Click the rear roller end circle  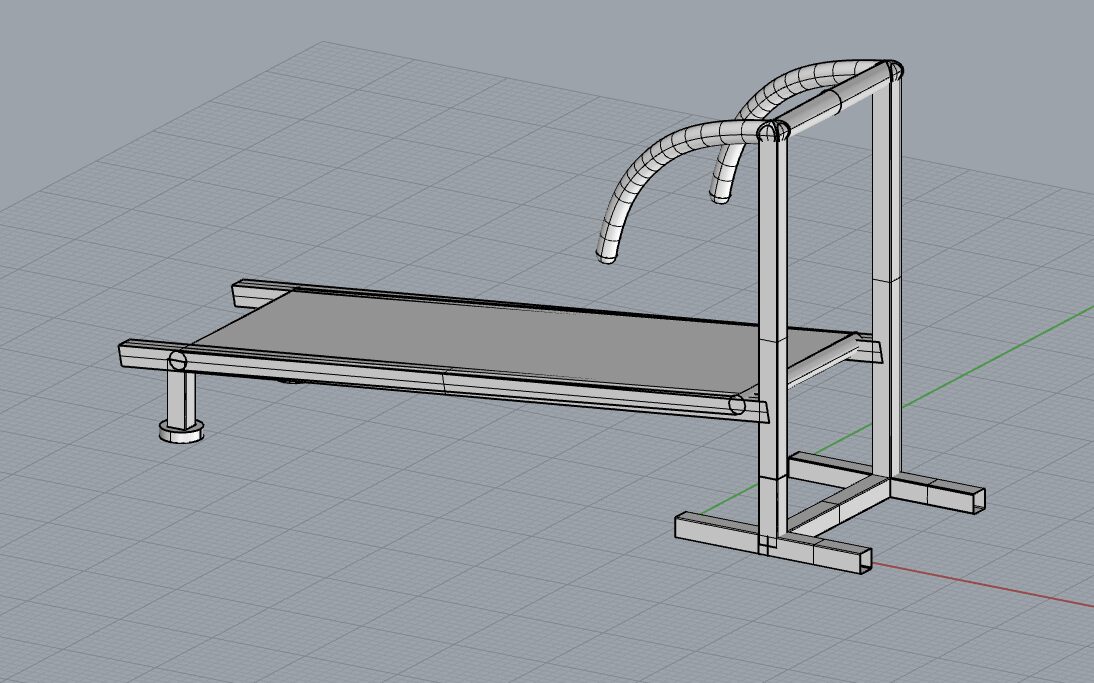179,361
